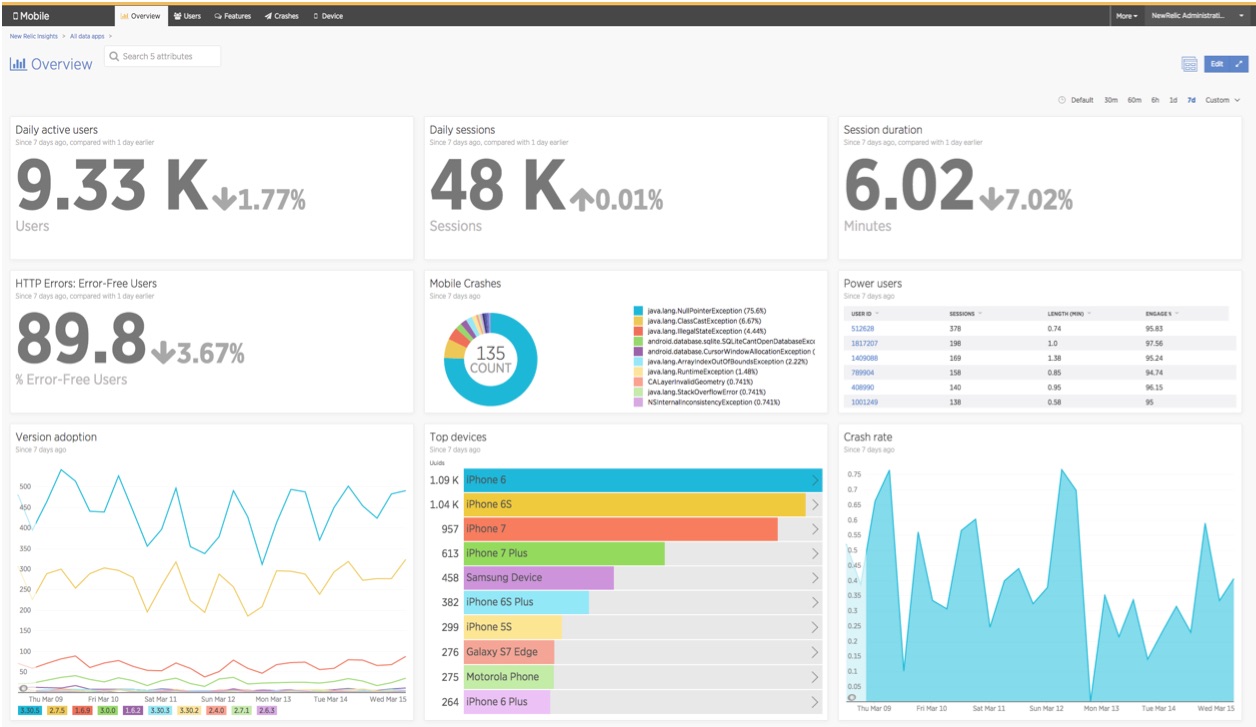Open the Custom time range dropdown

[1222, 100]
